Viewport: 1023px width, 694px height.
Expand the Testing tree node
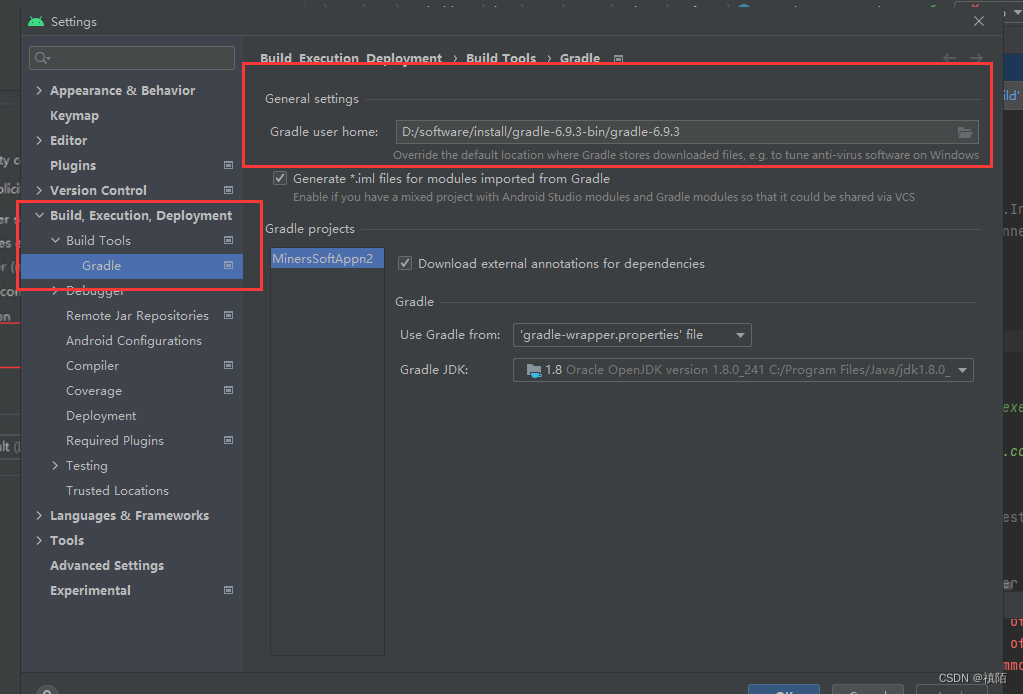[x=55, y=466]
